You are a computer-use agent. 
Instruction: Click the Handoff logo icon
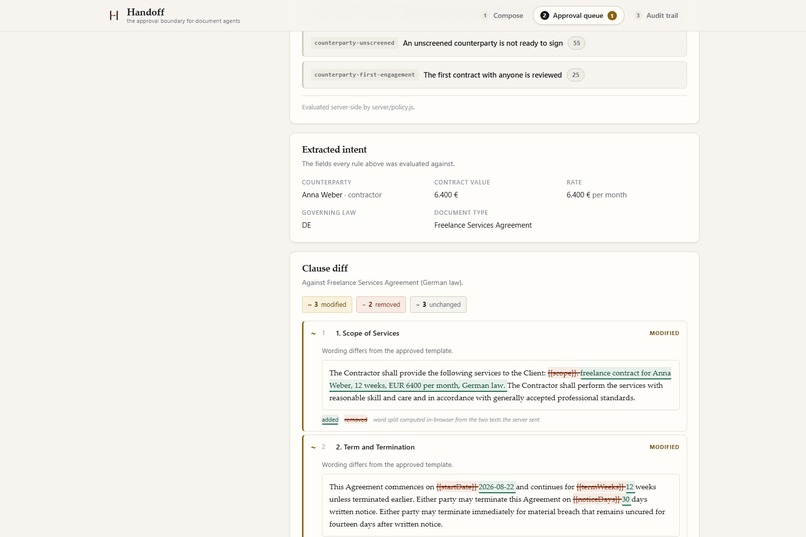pos(114,15)
